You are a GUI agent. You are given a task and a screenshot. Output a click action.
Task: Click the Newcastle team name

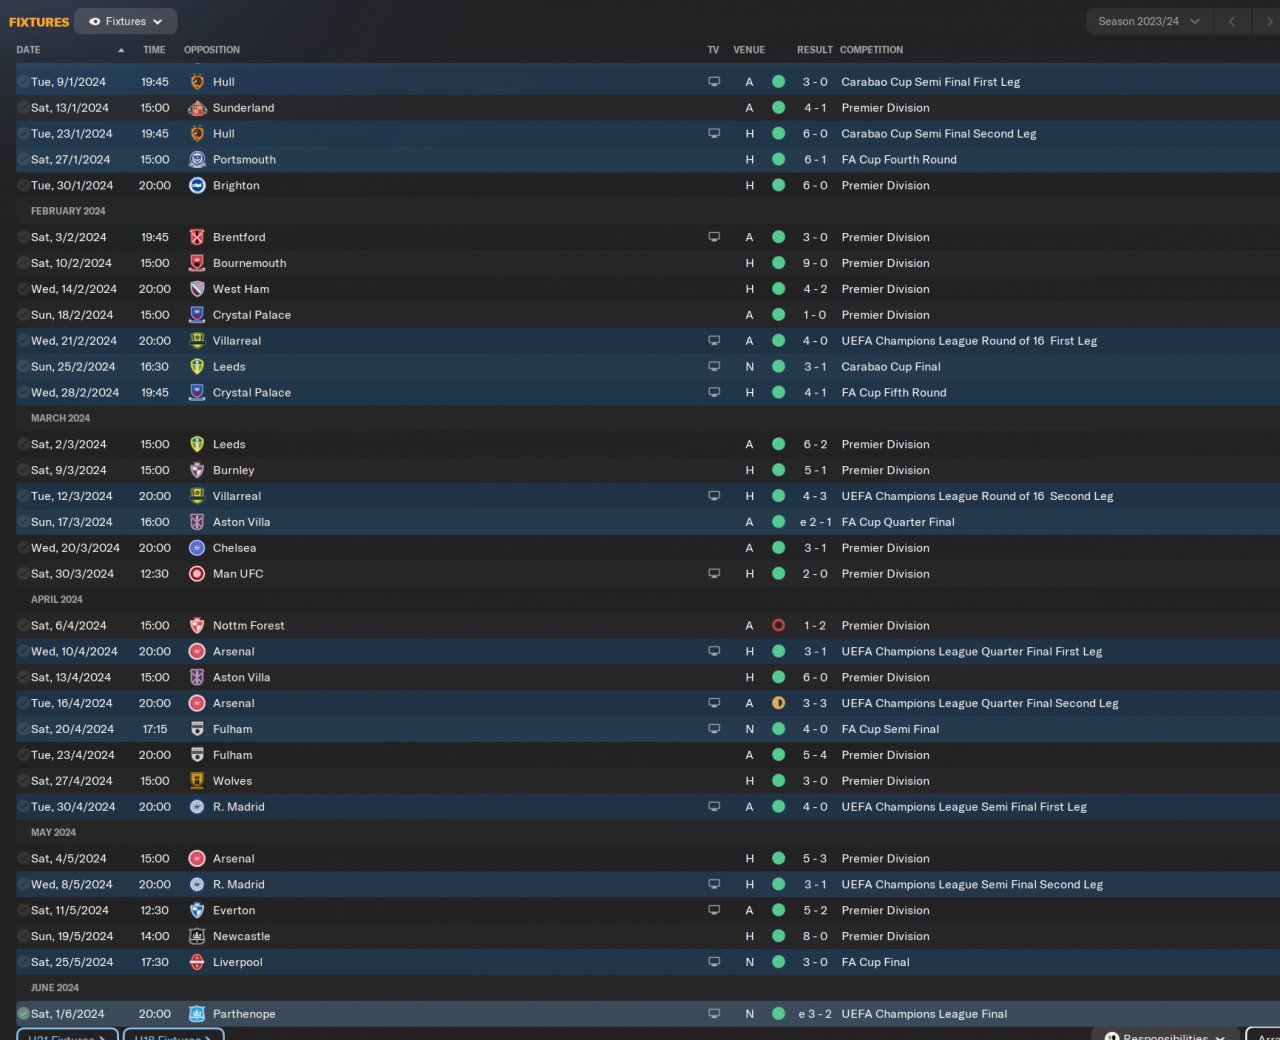click(x=241, y=937)
